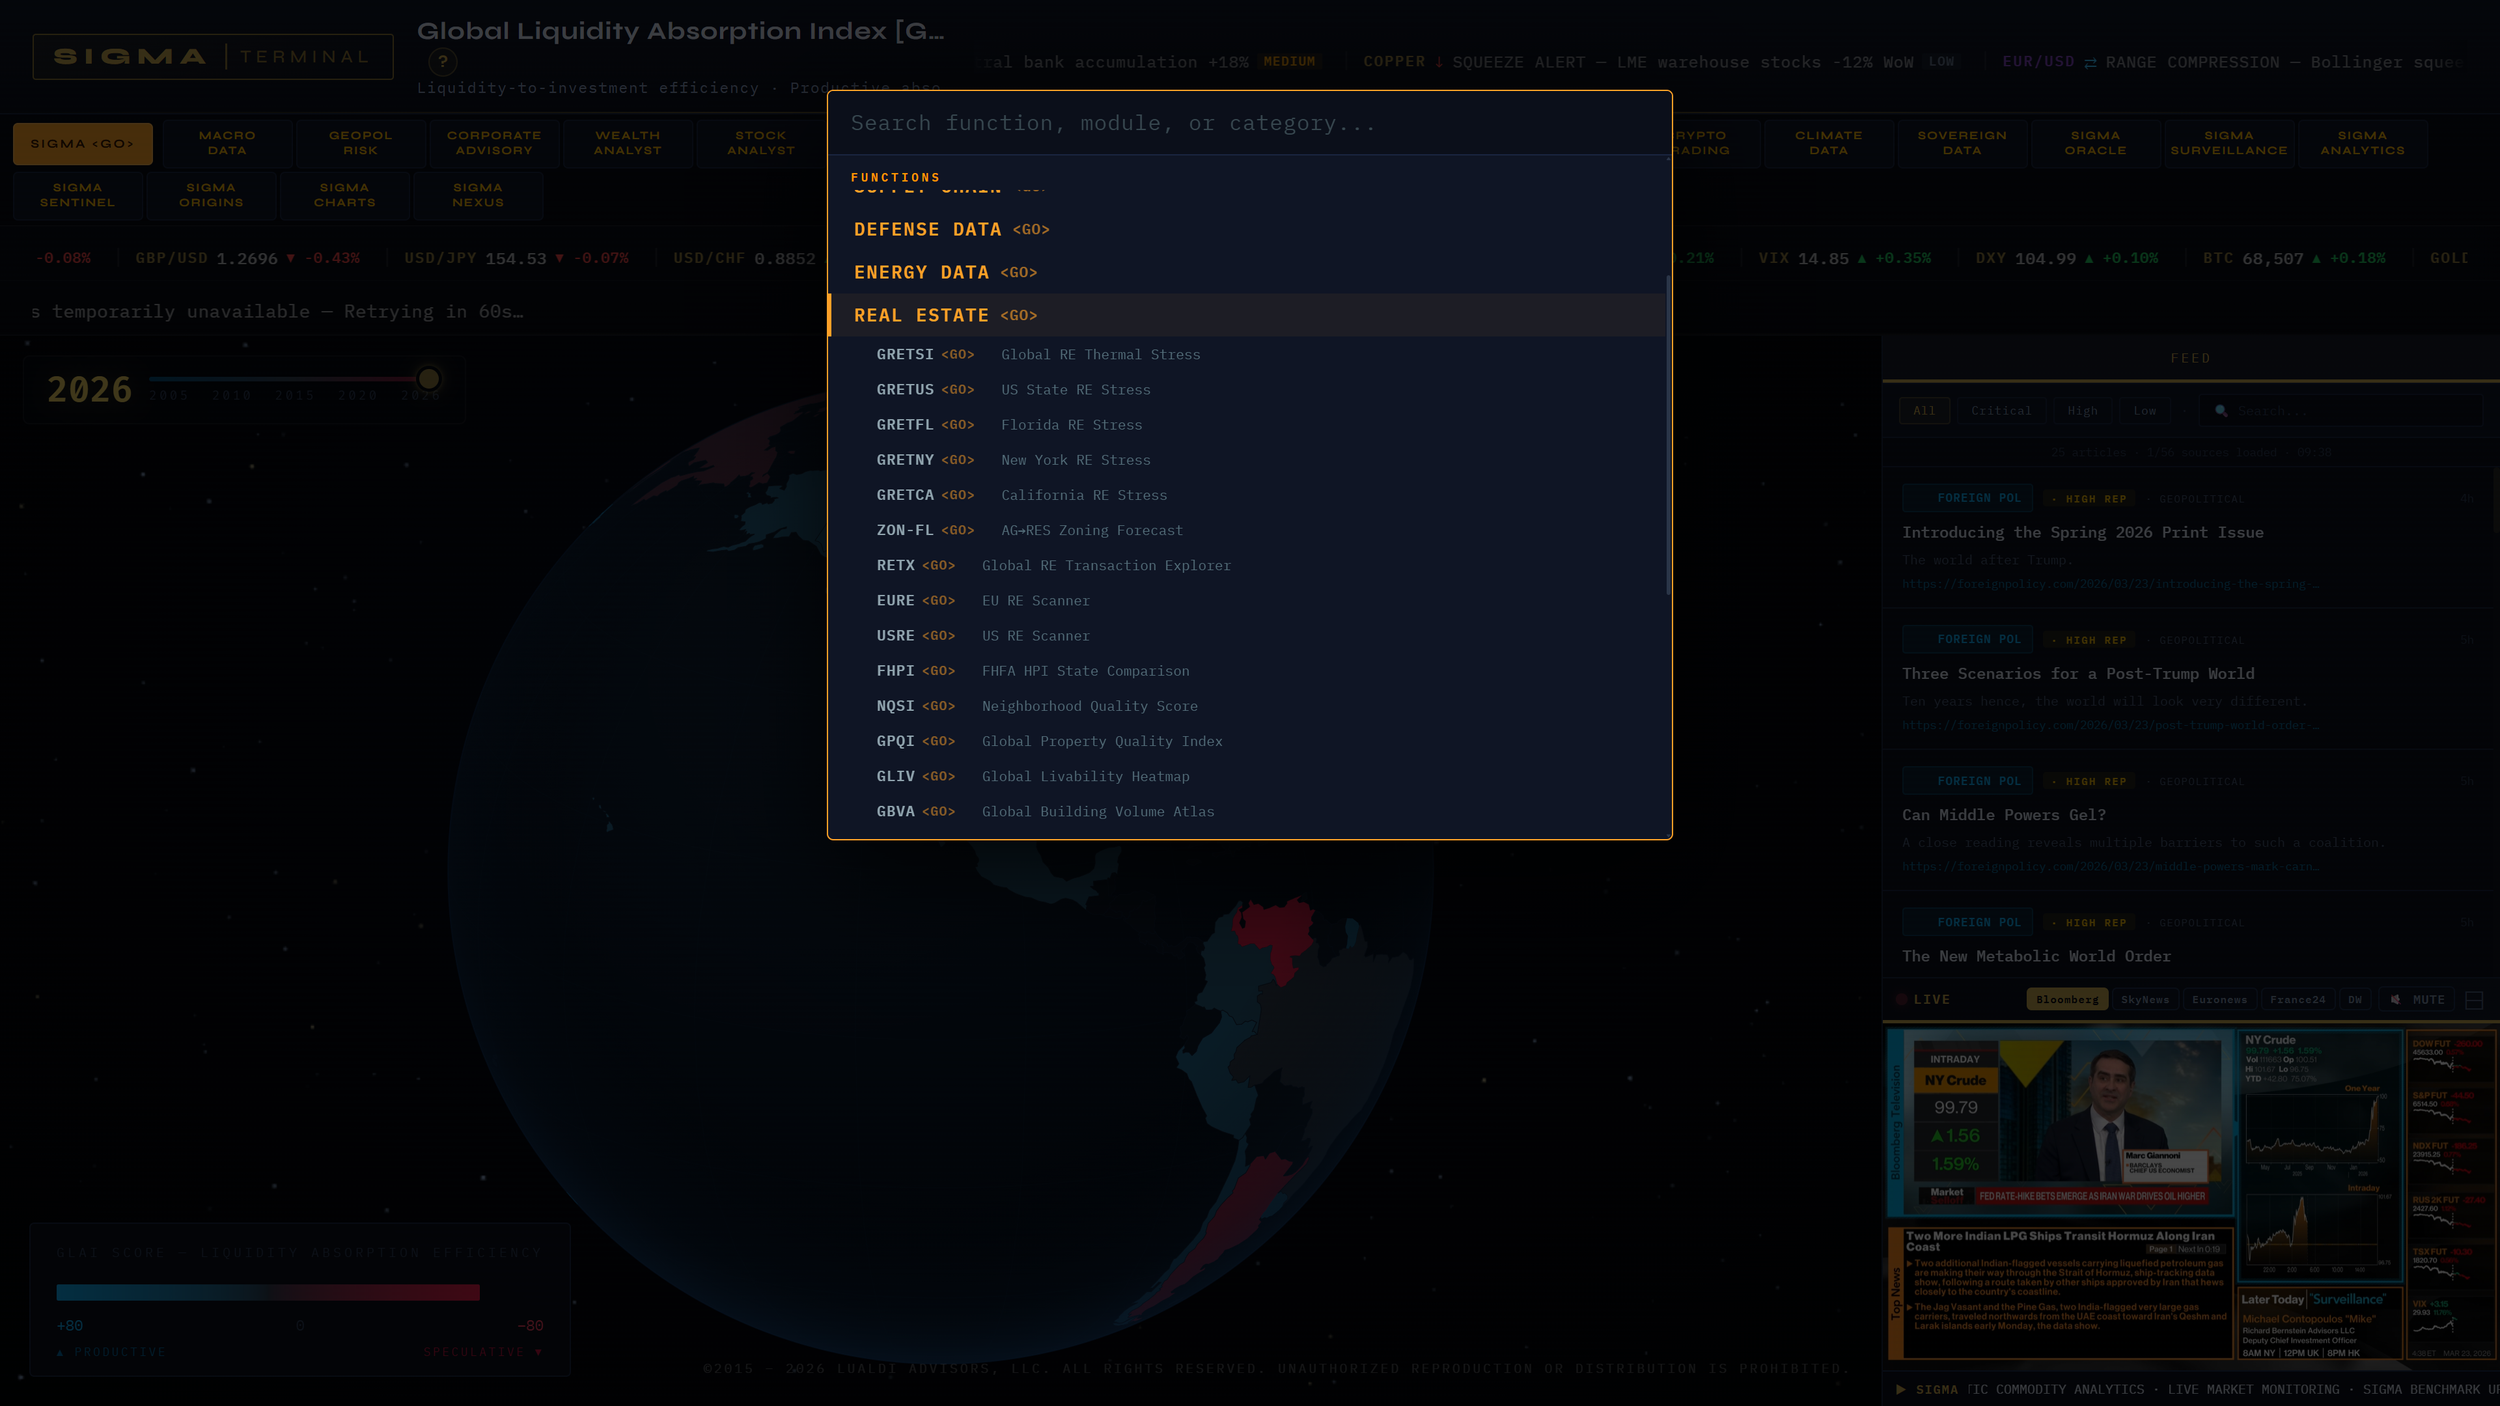Image resolution: width=2500 pixels, height=1406 pixels.
Task: Open the Sigma Charts tab
Action: (344, 195)
